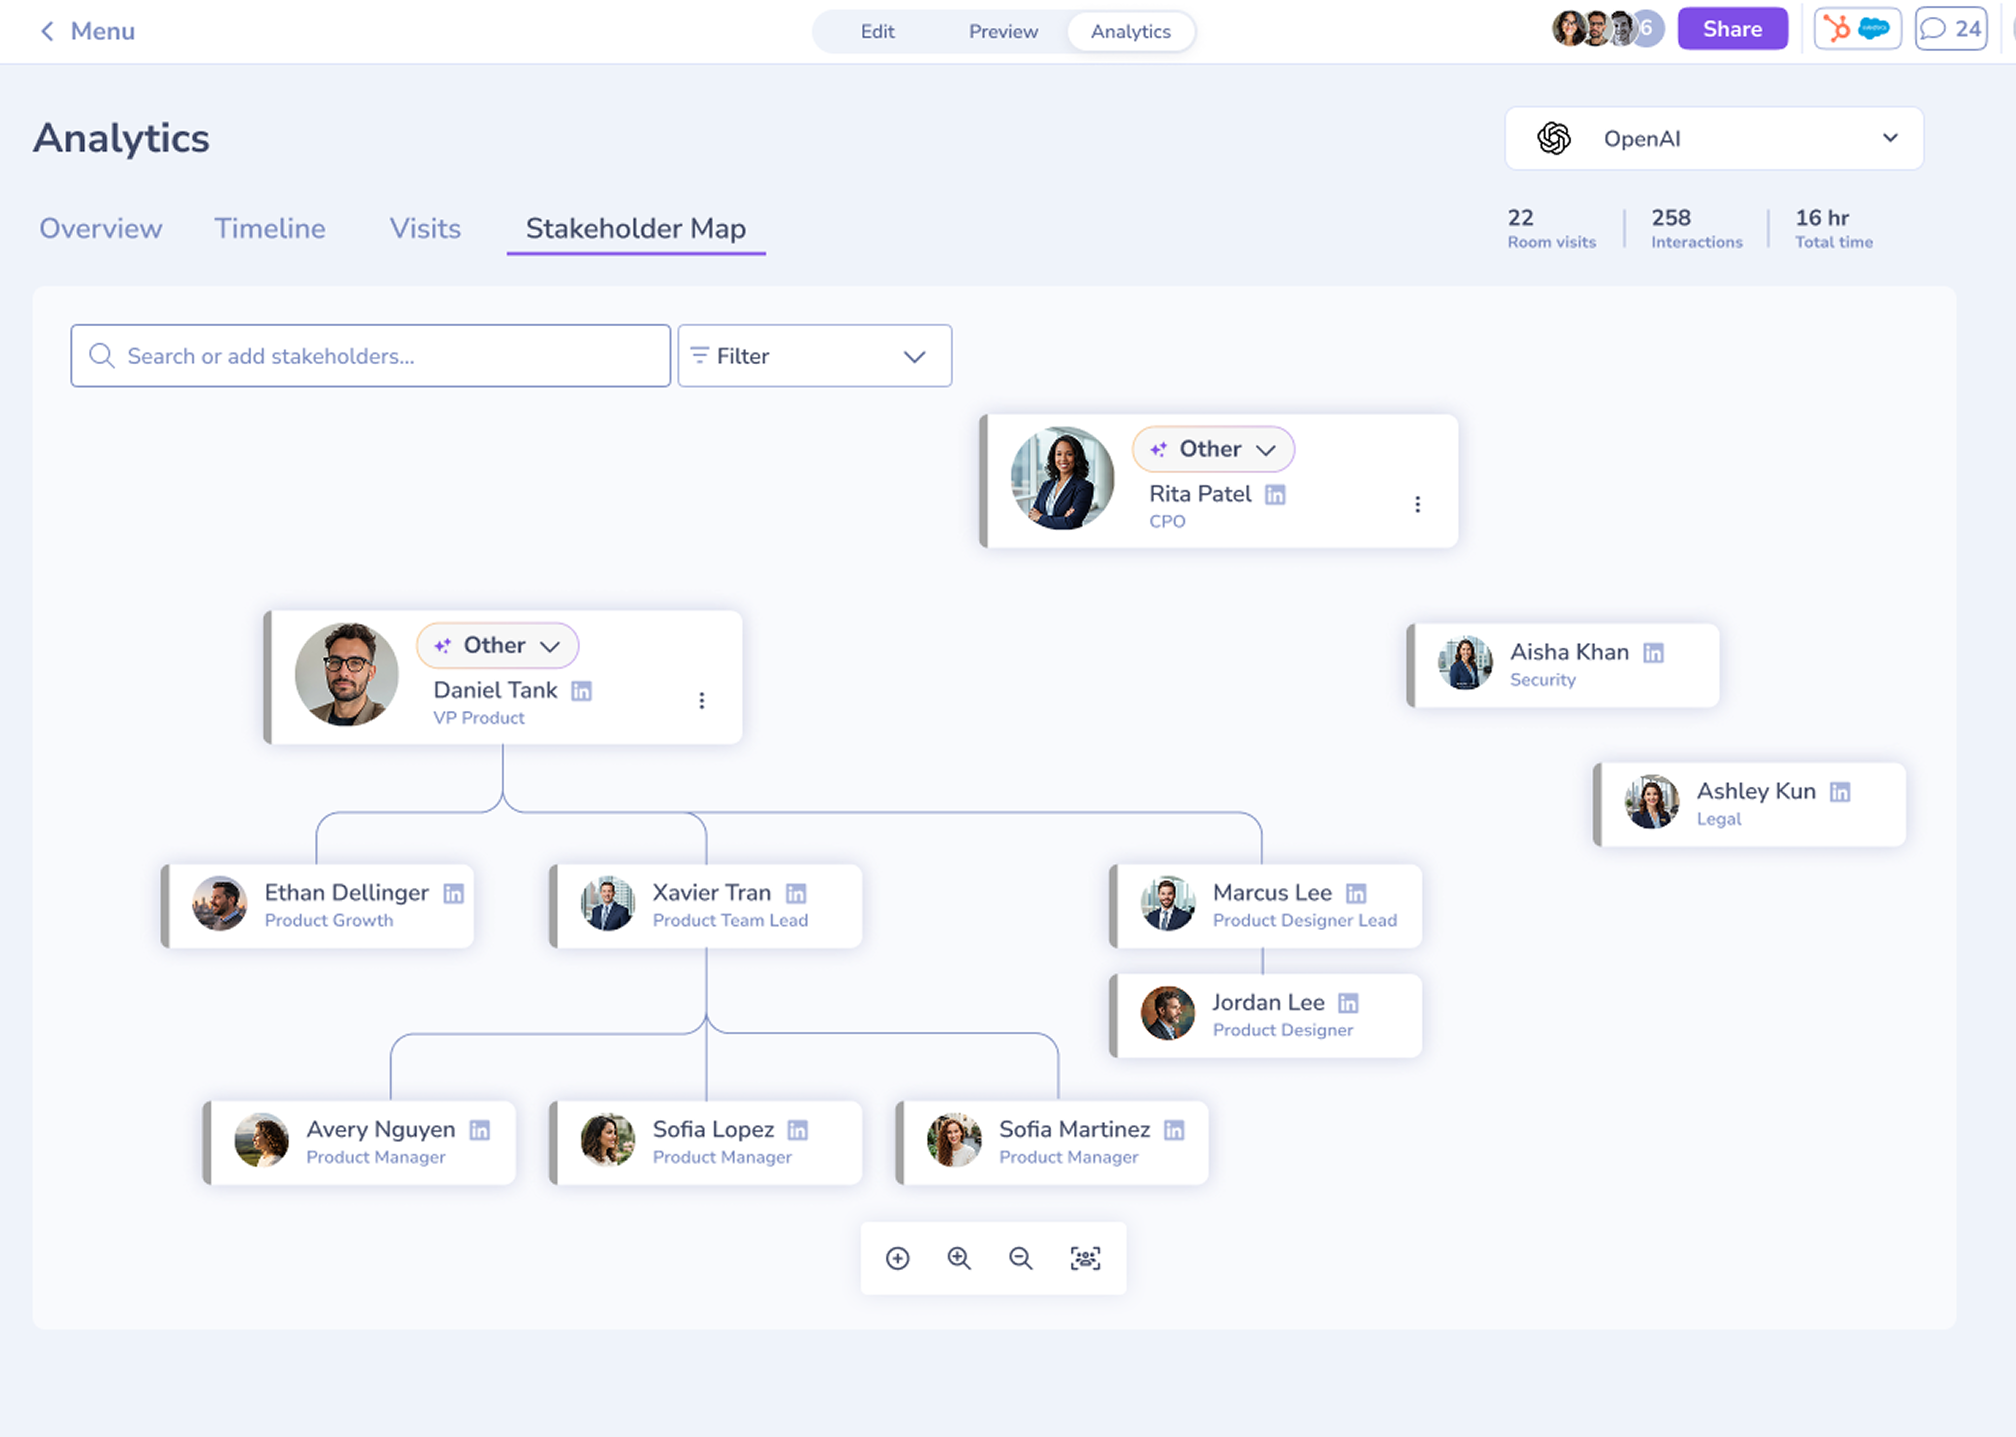Open Rita Patel's three-dot options menu
The width and height of the screenshot is (2016, 1437).
click(1417, 504)
